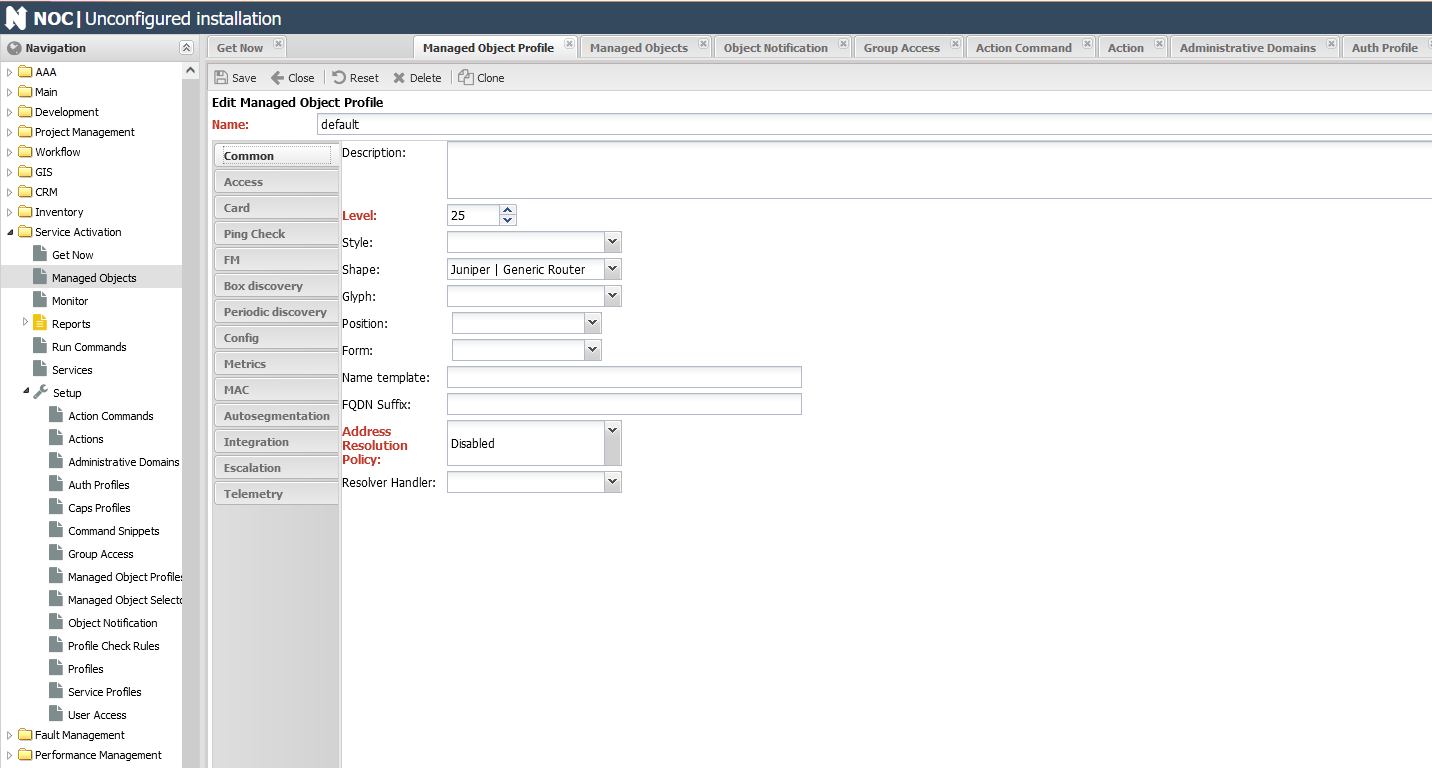Open Get Now in navigation tree
This screenshot has width=1432, height=768.
(x=72, y=255)
